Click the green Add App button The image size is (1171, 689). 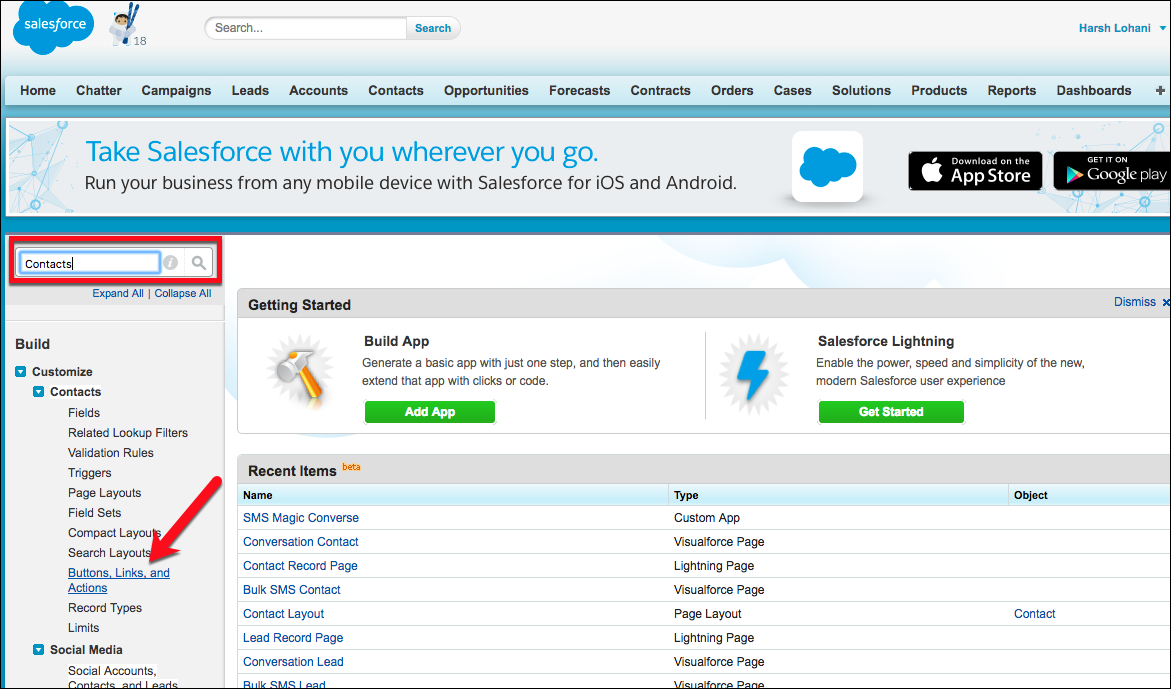(x=429, y=412)
